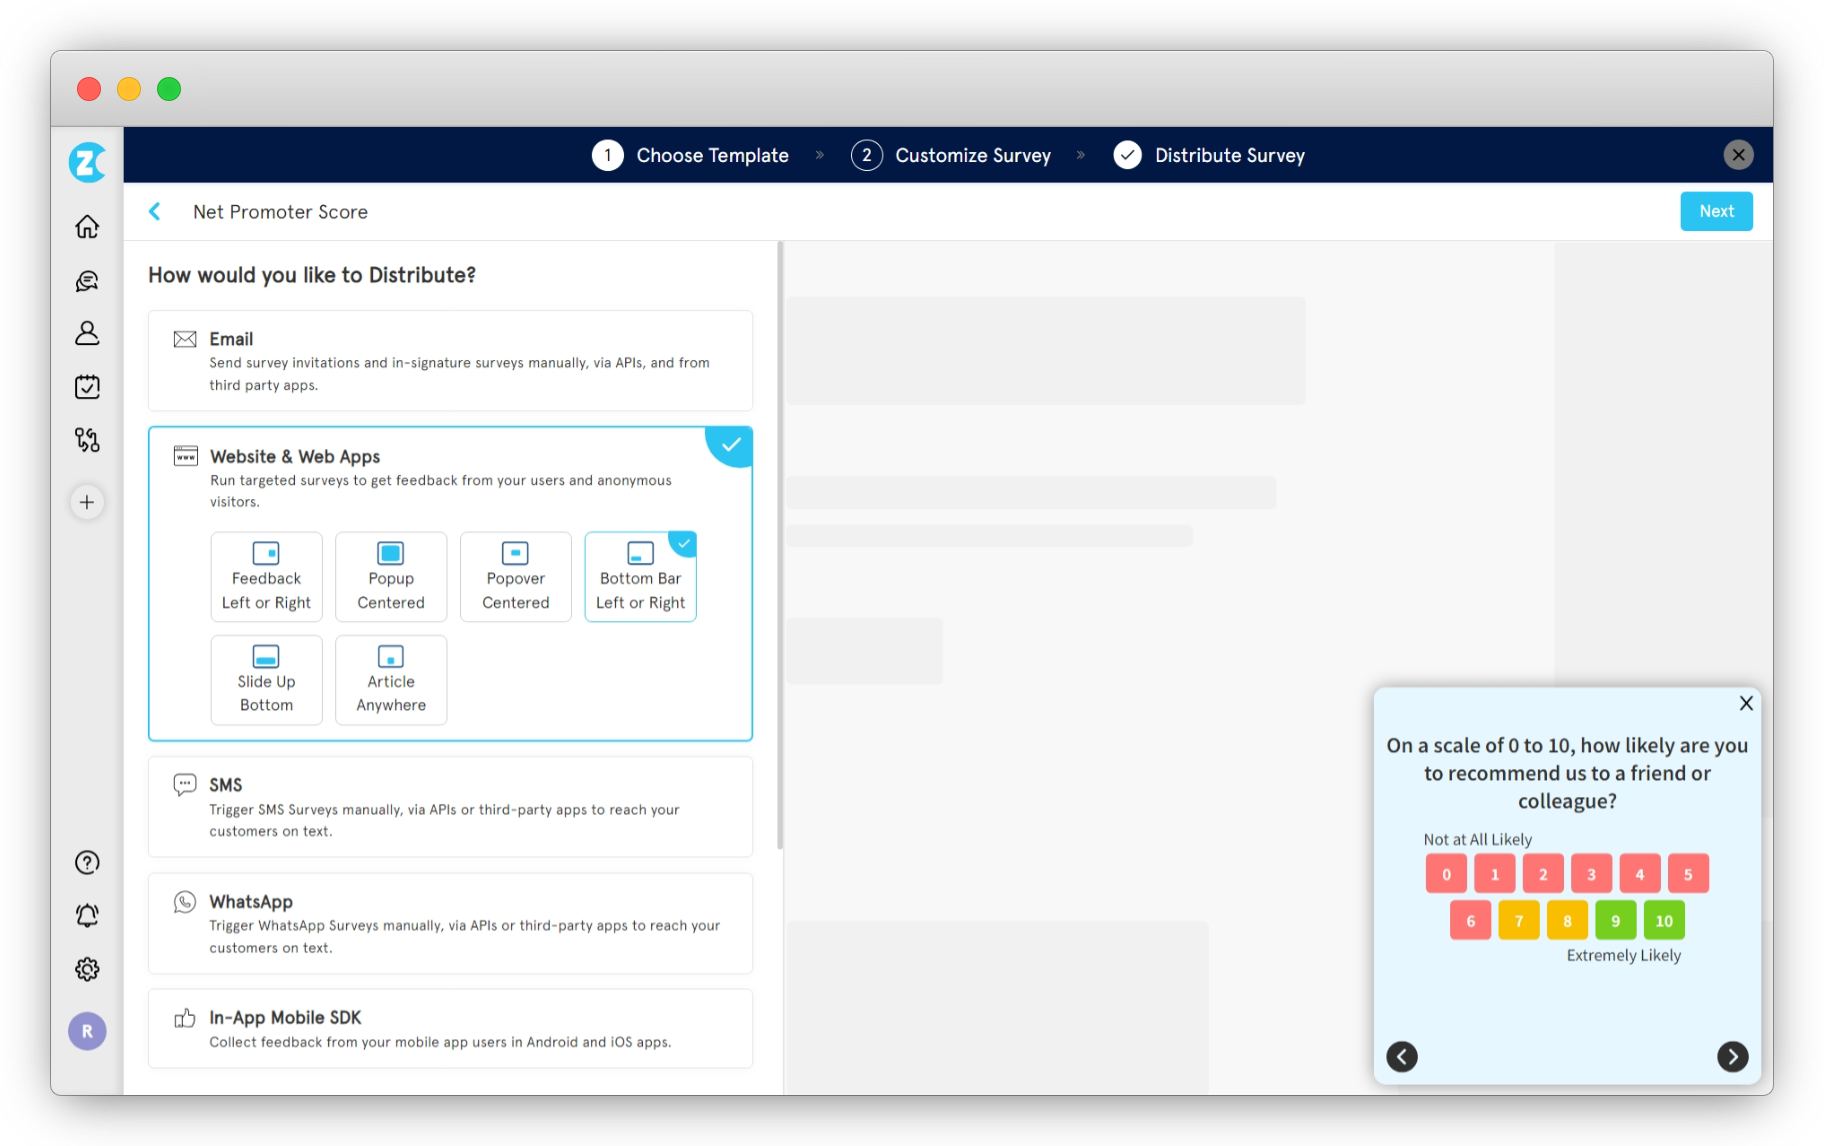Open the checklist calendar sidebar icon
This screenshot has height=1146, width=1824.
[x=87, y=387]
